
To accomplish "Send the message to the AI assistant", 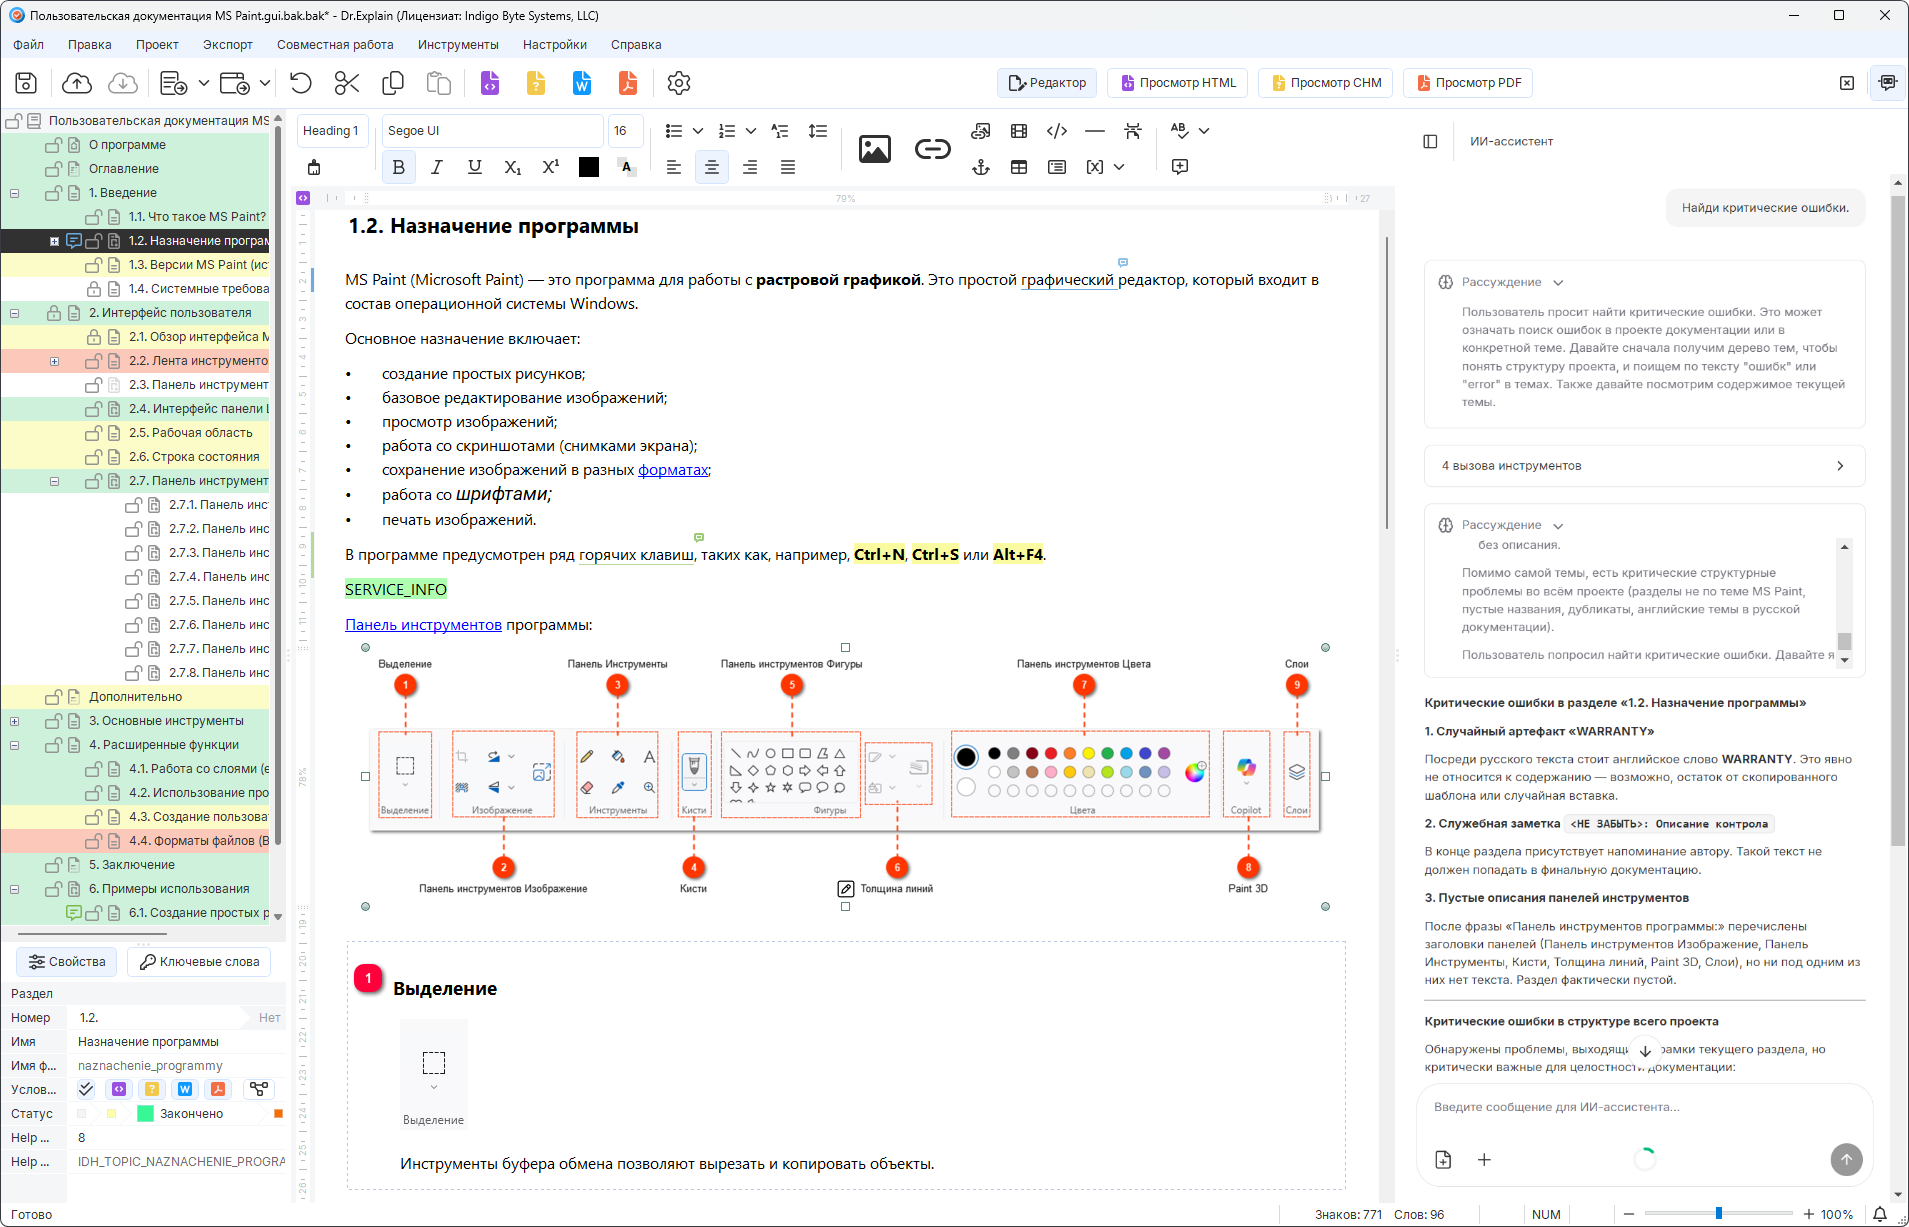I will [x=1846, y=1160].
